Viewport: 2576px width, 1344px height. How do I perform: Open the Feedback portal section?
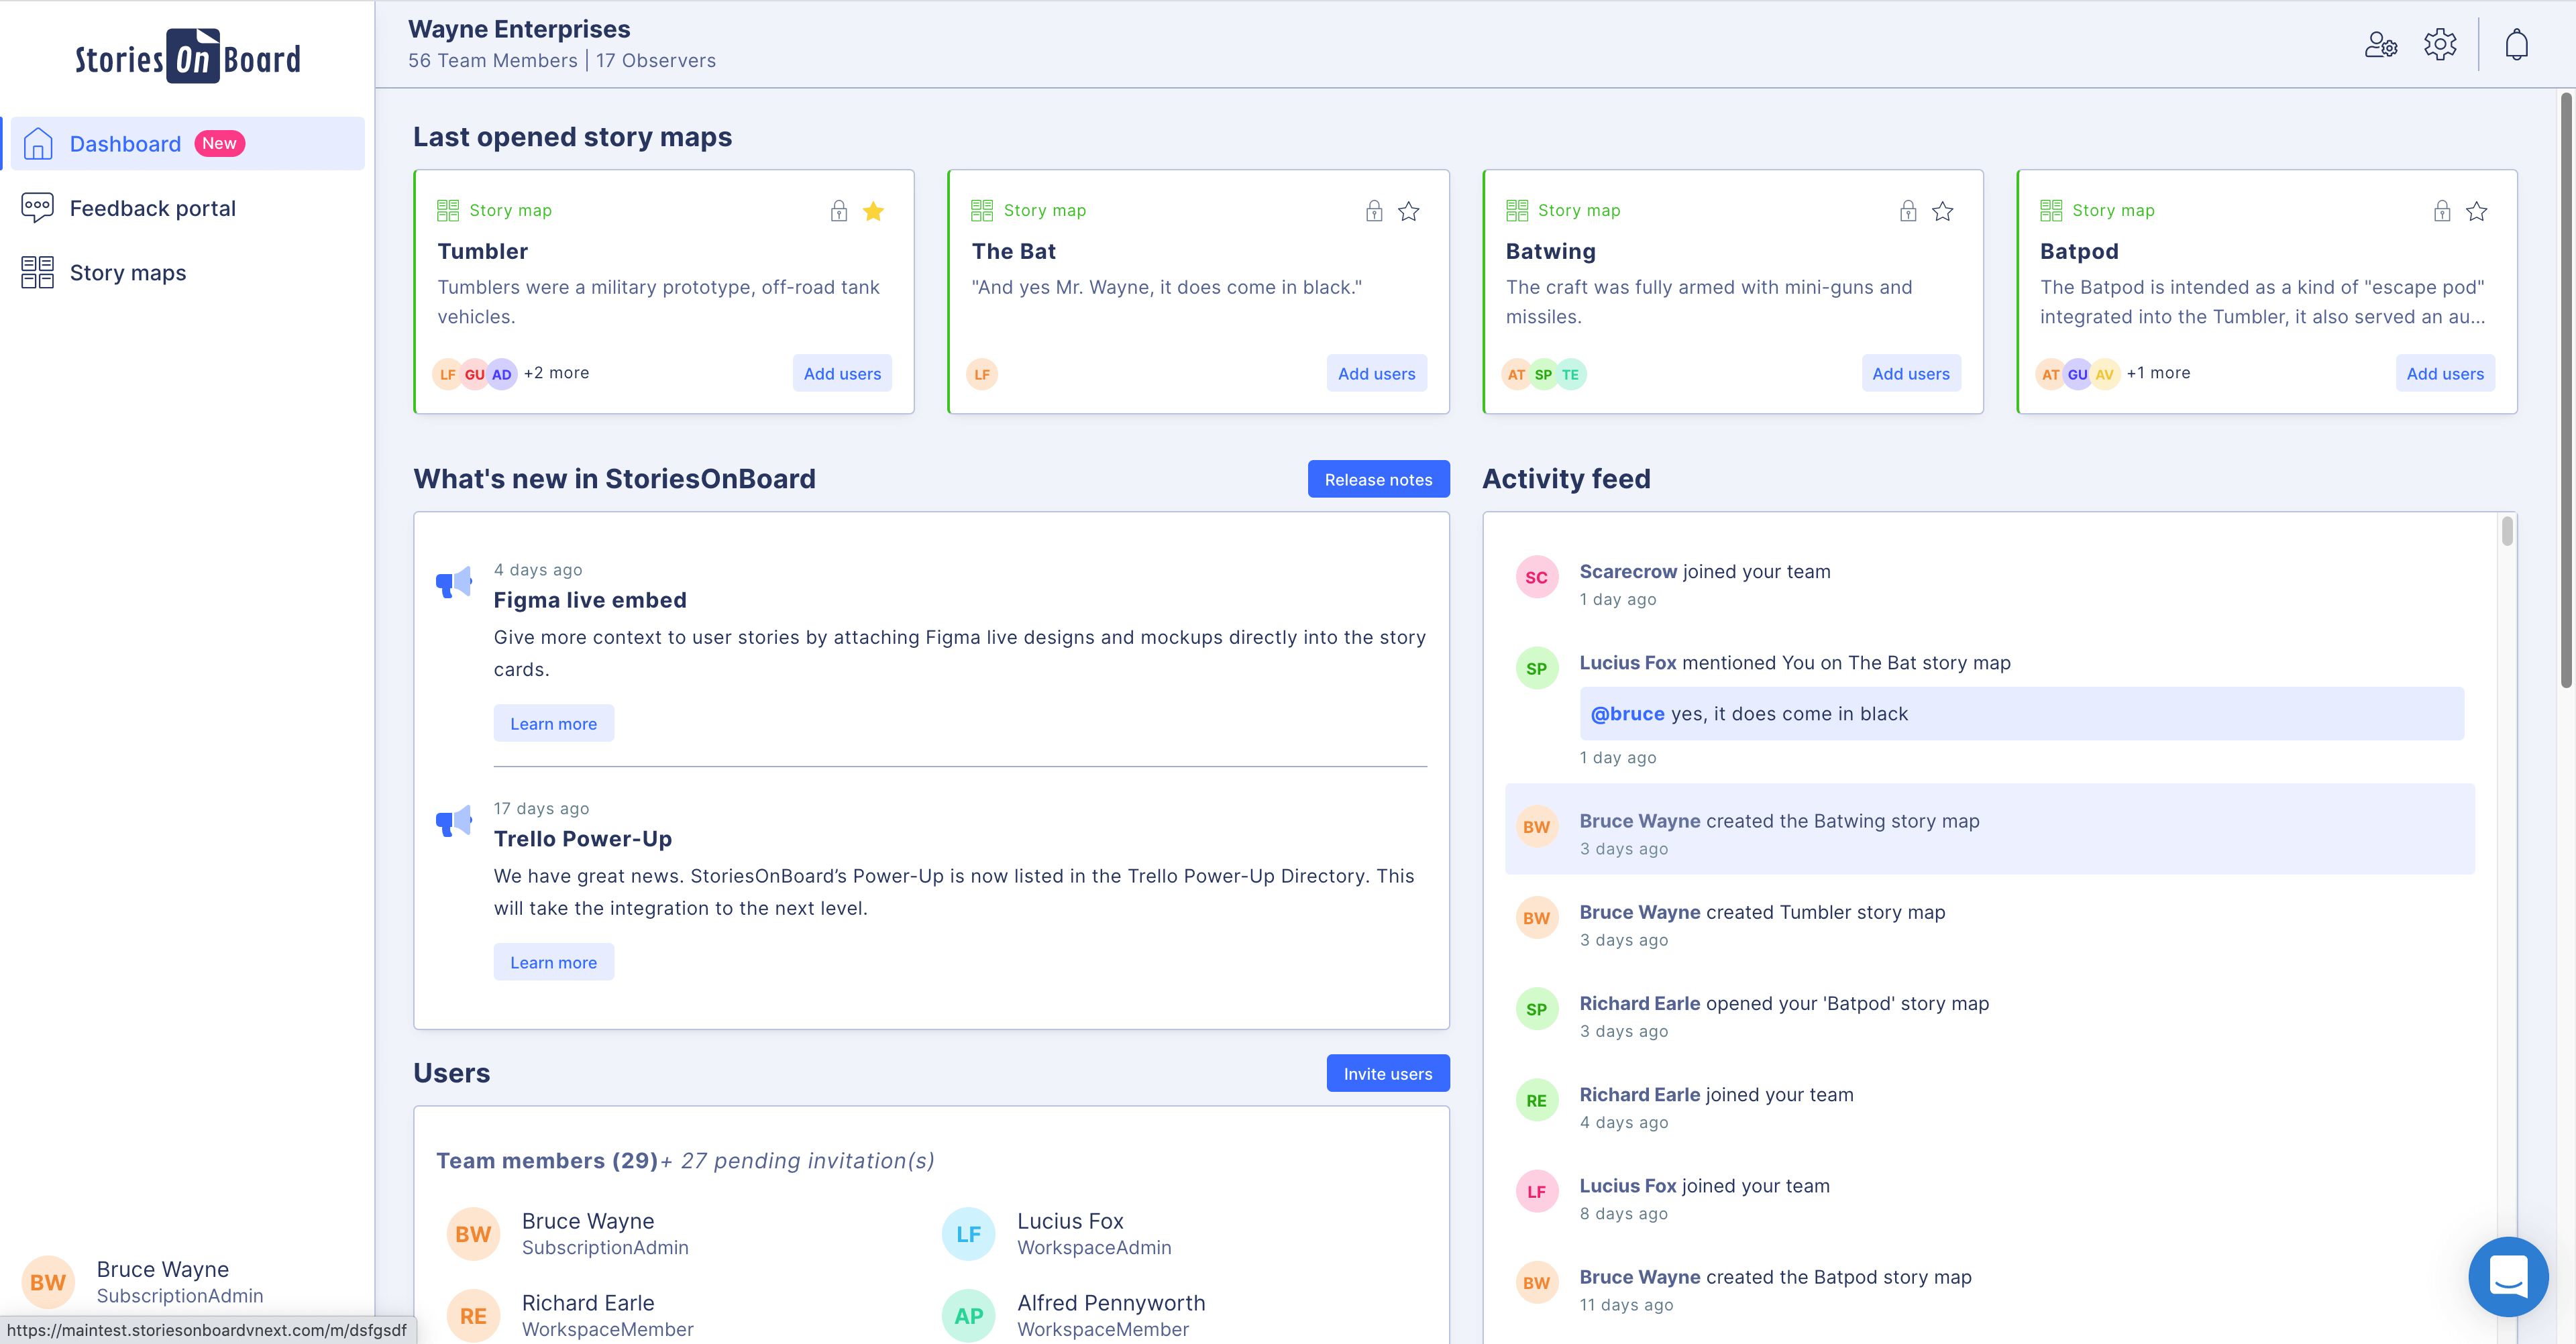coord(152,208)
